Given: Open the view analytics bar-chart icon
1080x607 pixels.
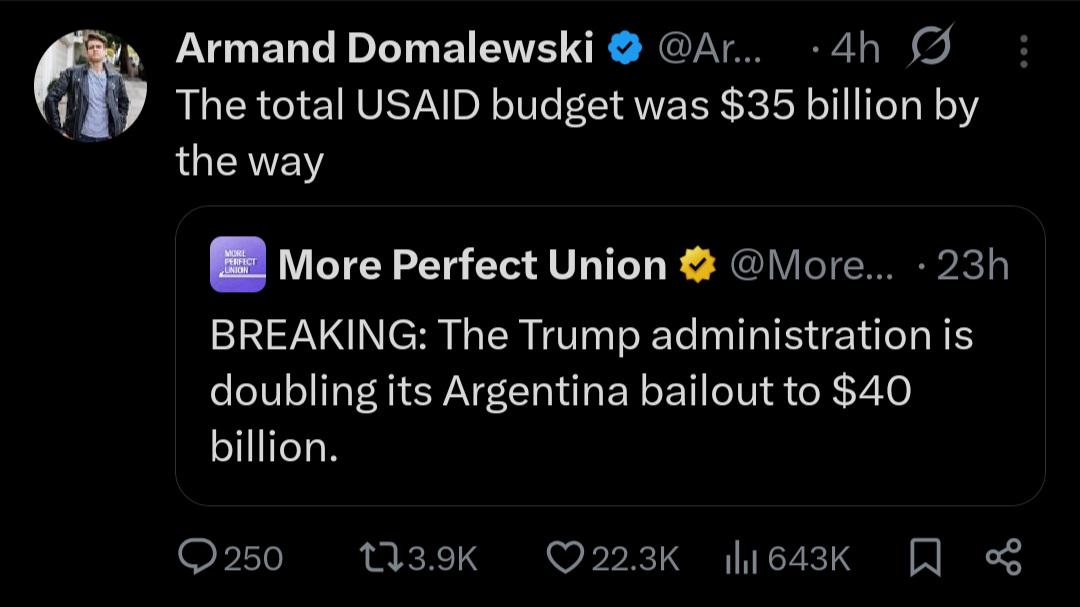Looking at the screenshot, I should [738, 558].
